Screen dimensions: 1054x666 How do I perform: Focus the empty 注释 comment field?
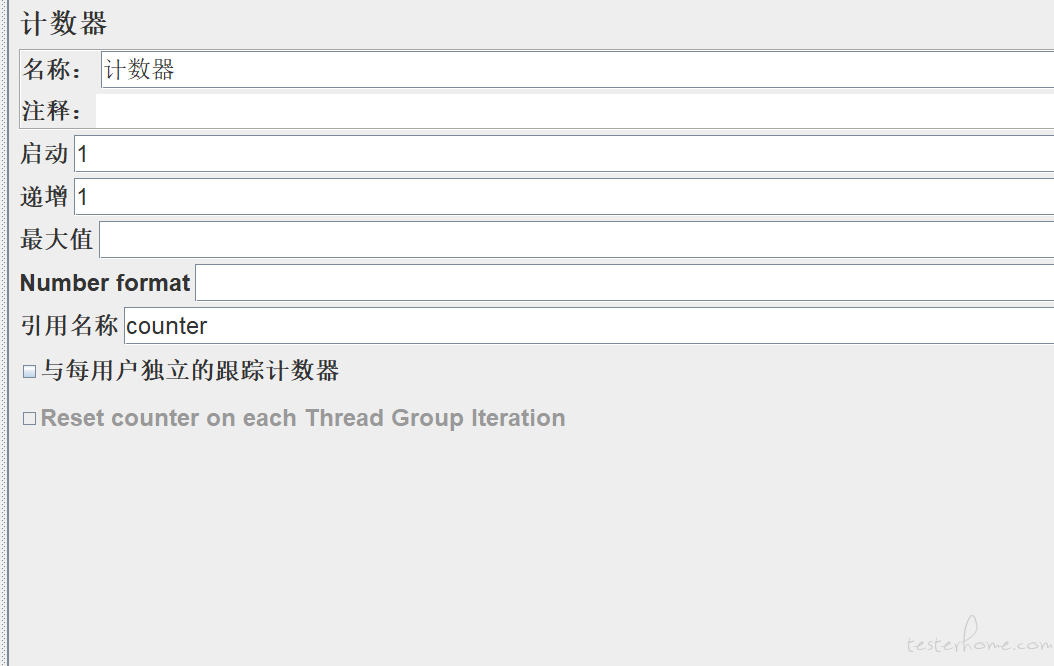click(x=575, y=111)
